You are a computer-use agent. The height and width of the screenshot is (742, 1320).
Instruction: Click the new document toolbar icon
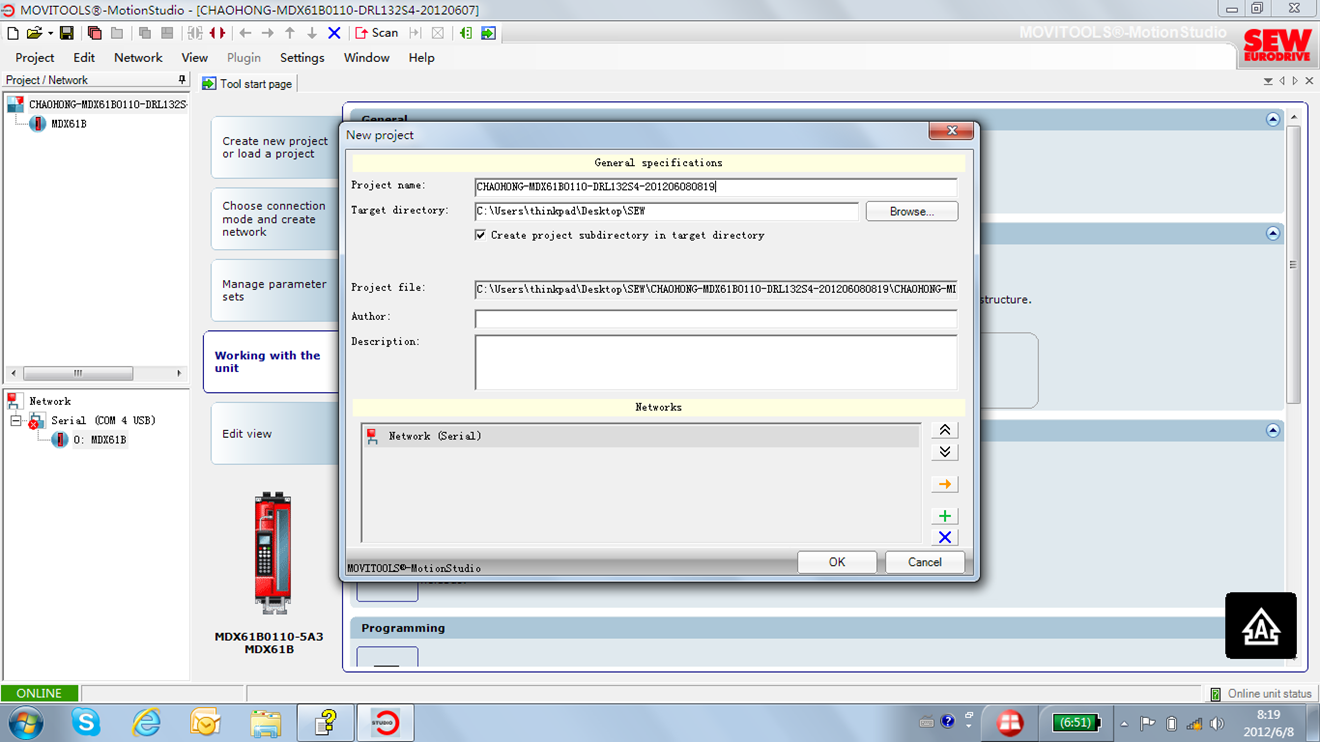[x=13, y=33]
